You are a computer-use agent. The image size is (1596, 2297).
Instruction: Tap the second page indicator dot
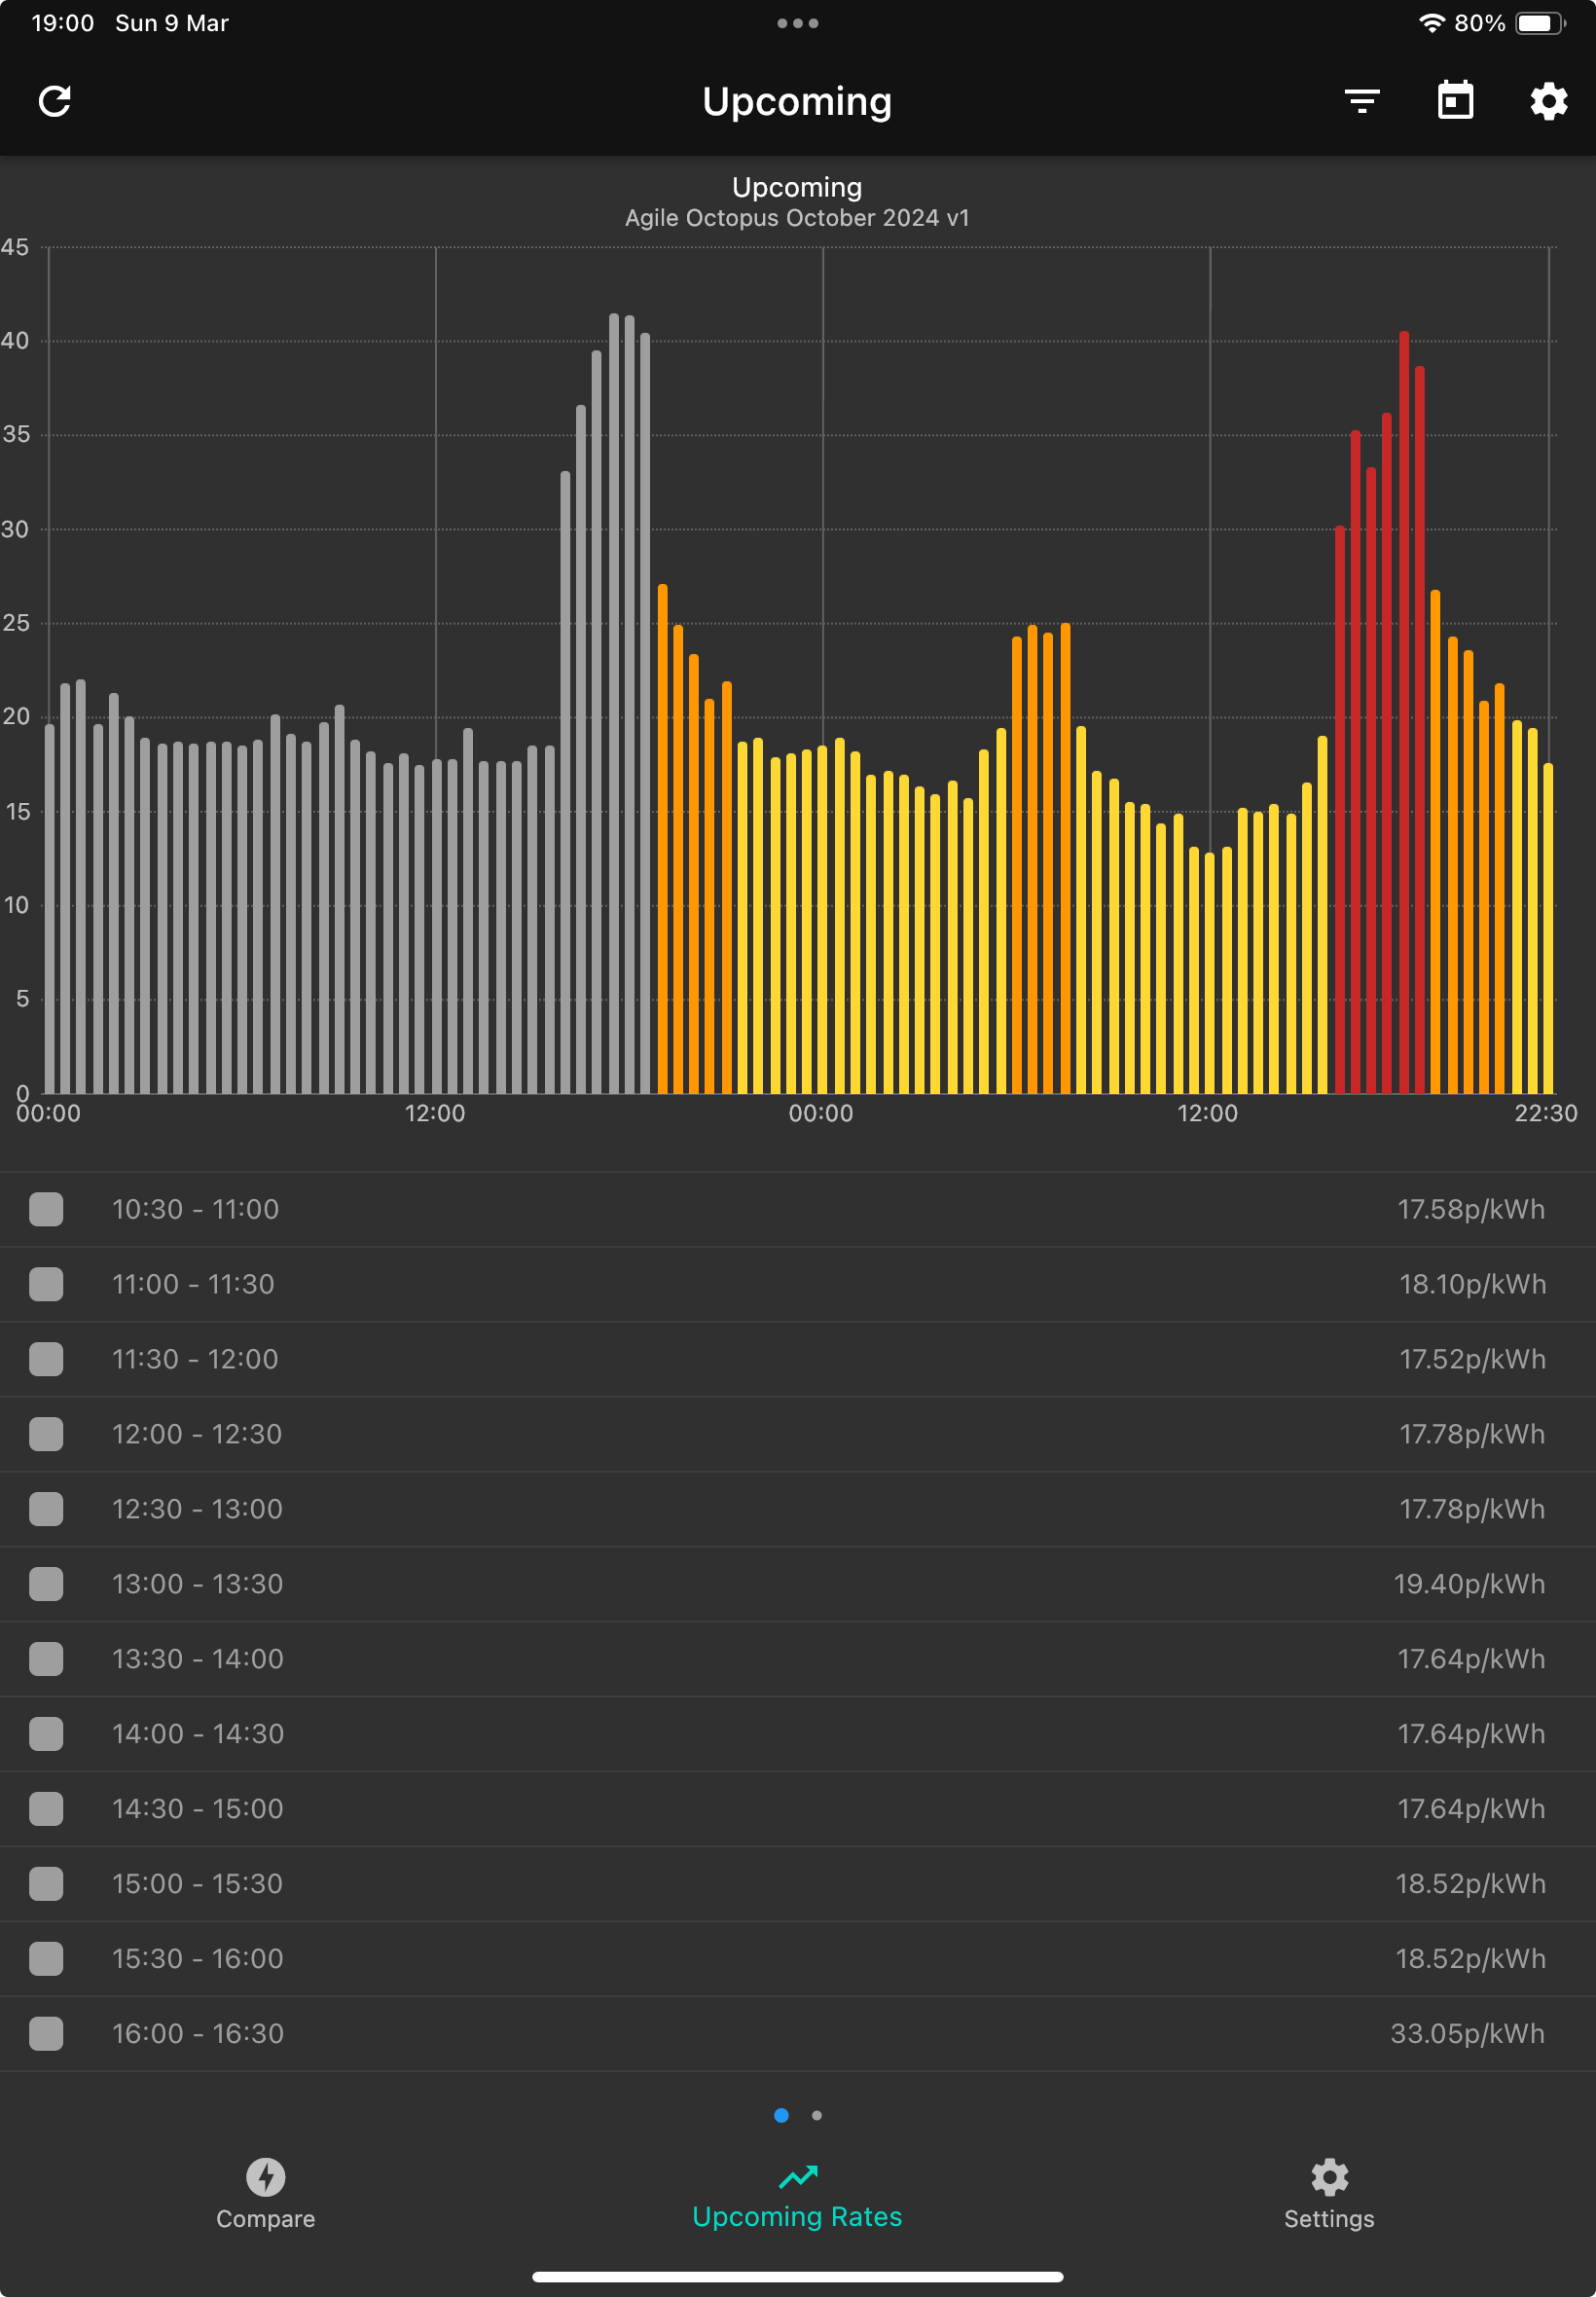(x=817, y=2115)
